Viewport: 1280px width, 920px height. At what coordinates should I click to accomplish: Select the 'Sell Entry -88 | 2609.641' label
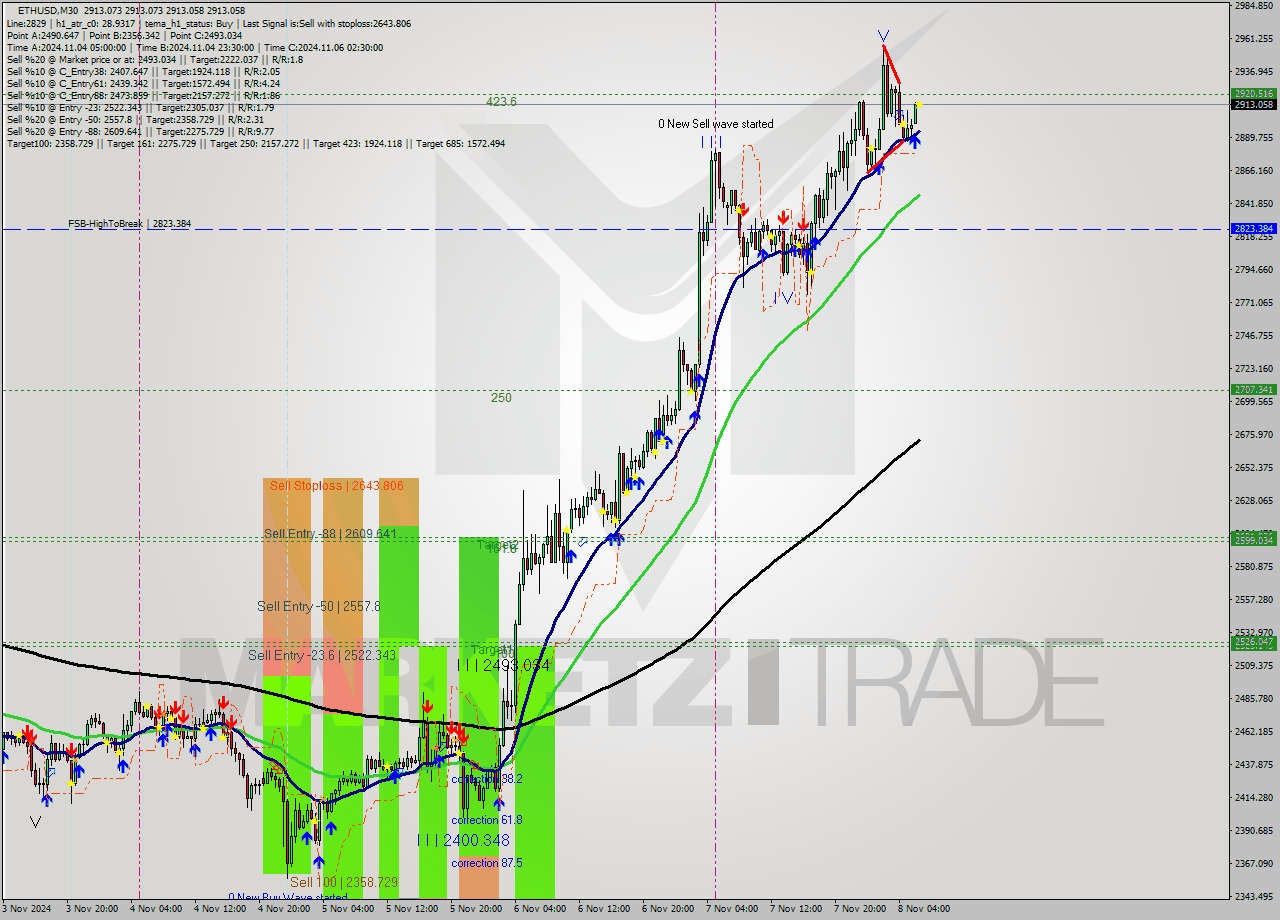click(330, 534)
